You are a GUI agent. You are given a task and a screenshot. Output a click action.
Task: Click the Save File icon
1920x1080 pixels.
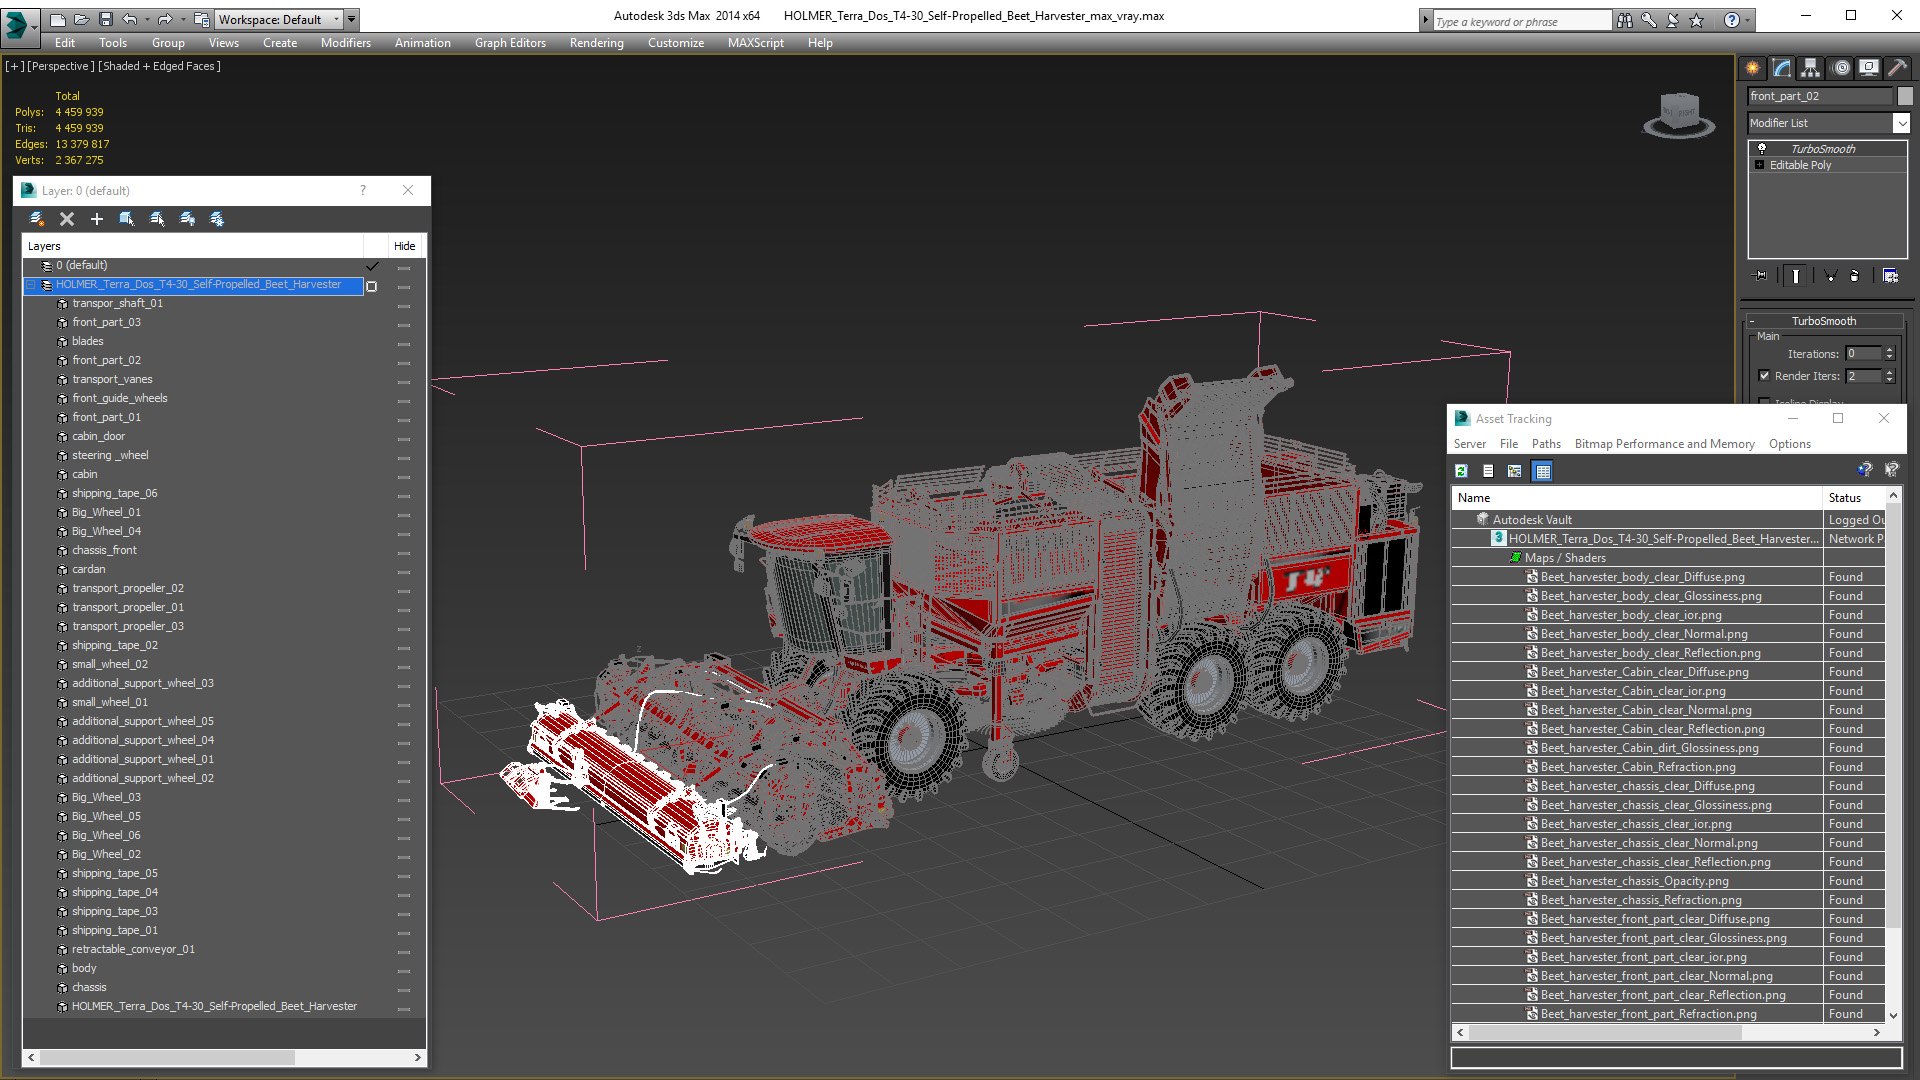[x=105, y=19]
